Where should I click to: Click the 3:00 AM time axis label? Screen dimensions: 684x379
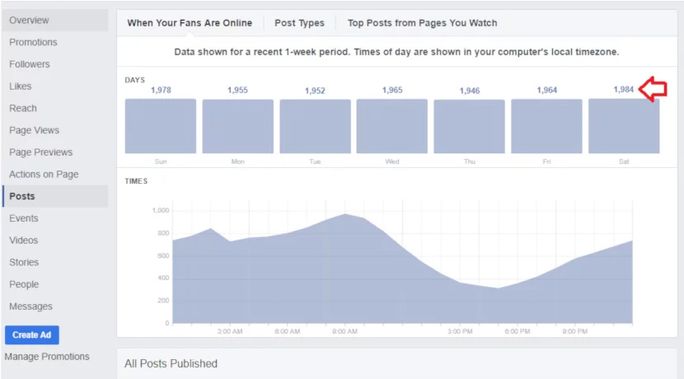[x=230, y=331]
